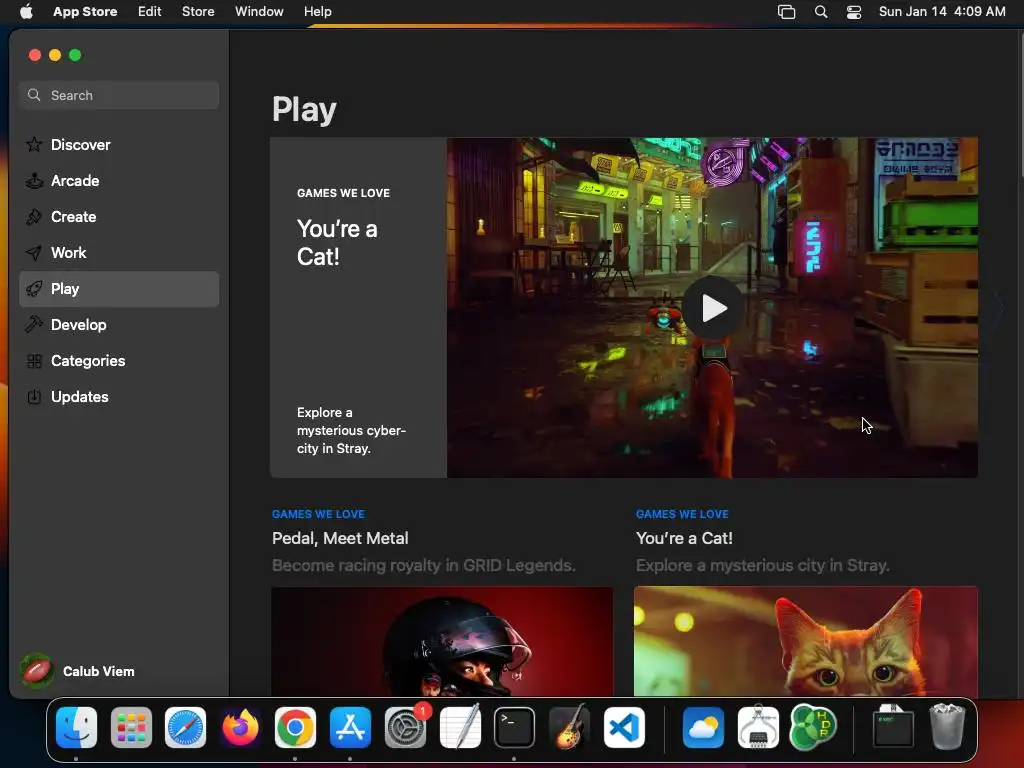Launch GarageBand from the Dock
The width and height of the screenshot is (1024, 768).
pyautogui.click(x=569, y=728)
